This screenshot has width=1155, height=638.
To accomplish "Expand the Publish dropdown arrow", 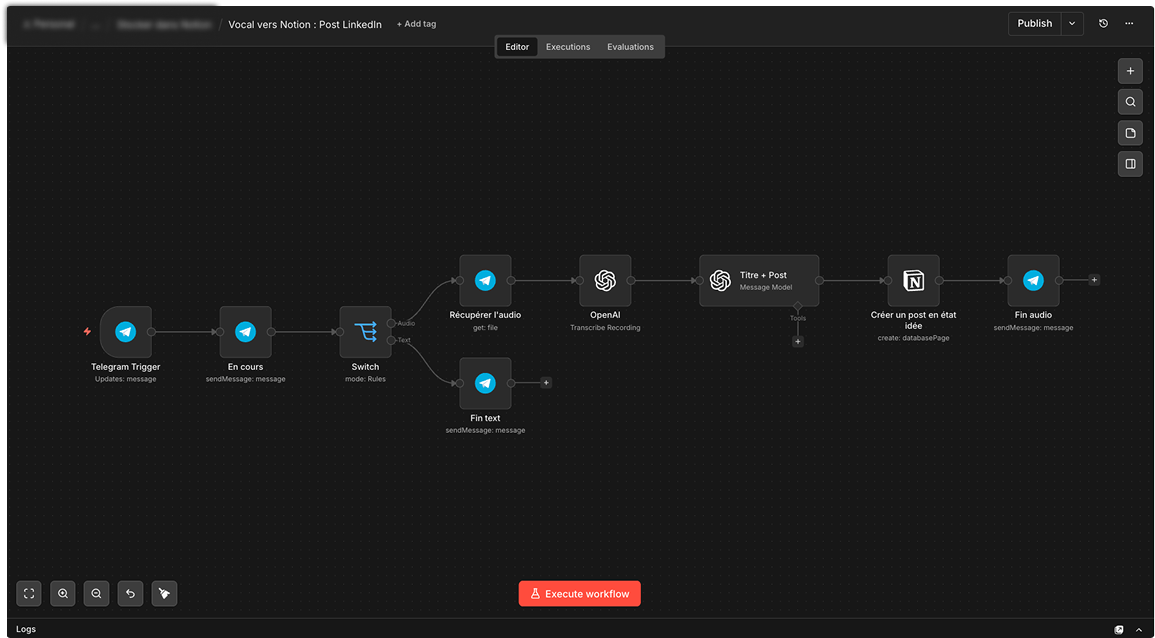I will click(1072, 24).
